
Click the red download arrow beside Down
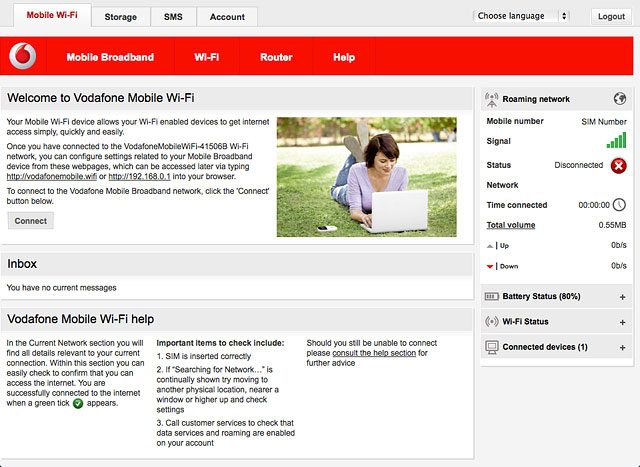click(490, 267)
